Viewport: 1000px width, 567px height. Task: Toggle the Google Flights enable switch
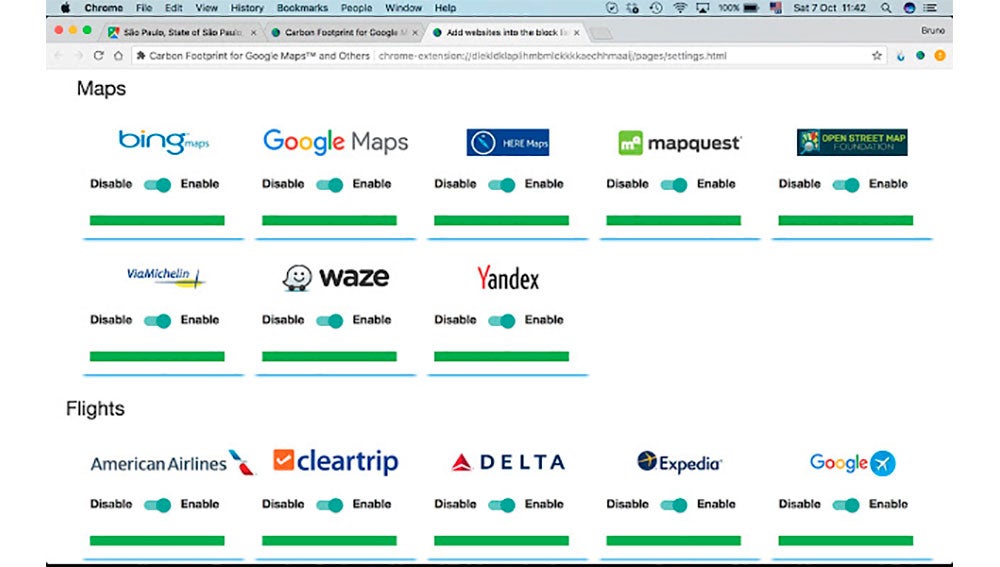846,505
